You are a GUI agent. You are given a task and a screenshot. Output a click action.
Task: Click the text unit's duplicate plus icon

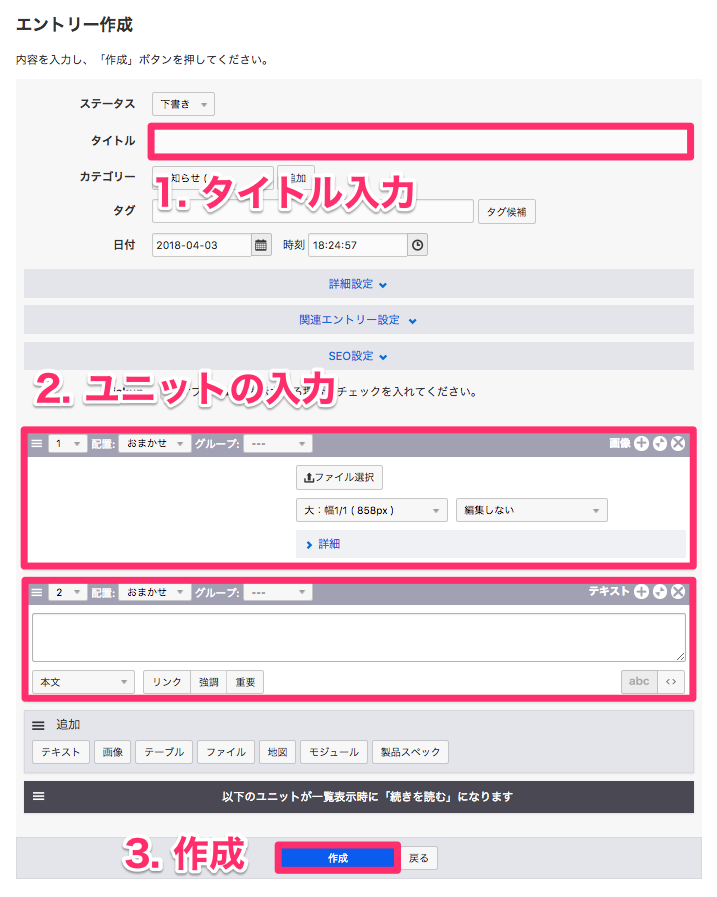(660, 592)
